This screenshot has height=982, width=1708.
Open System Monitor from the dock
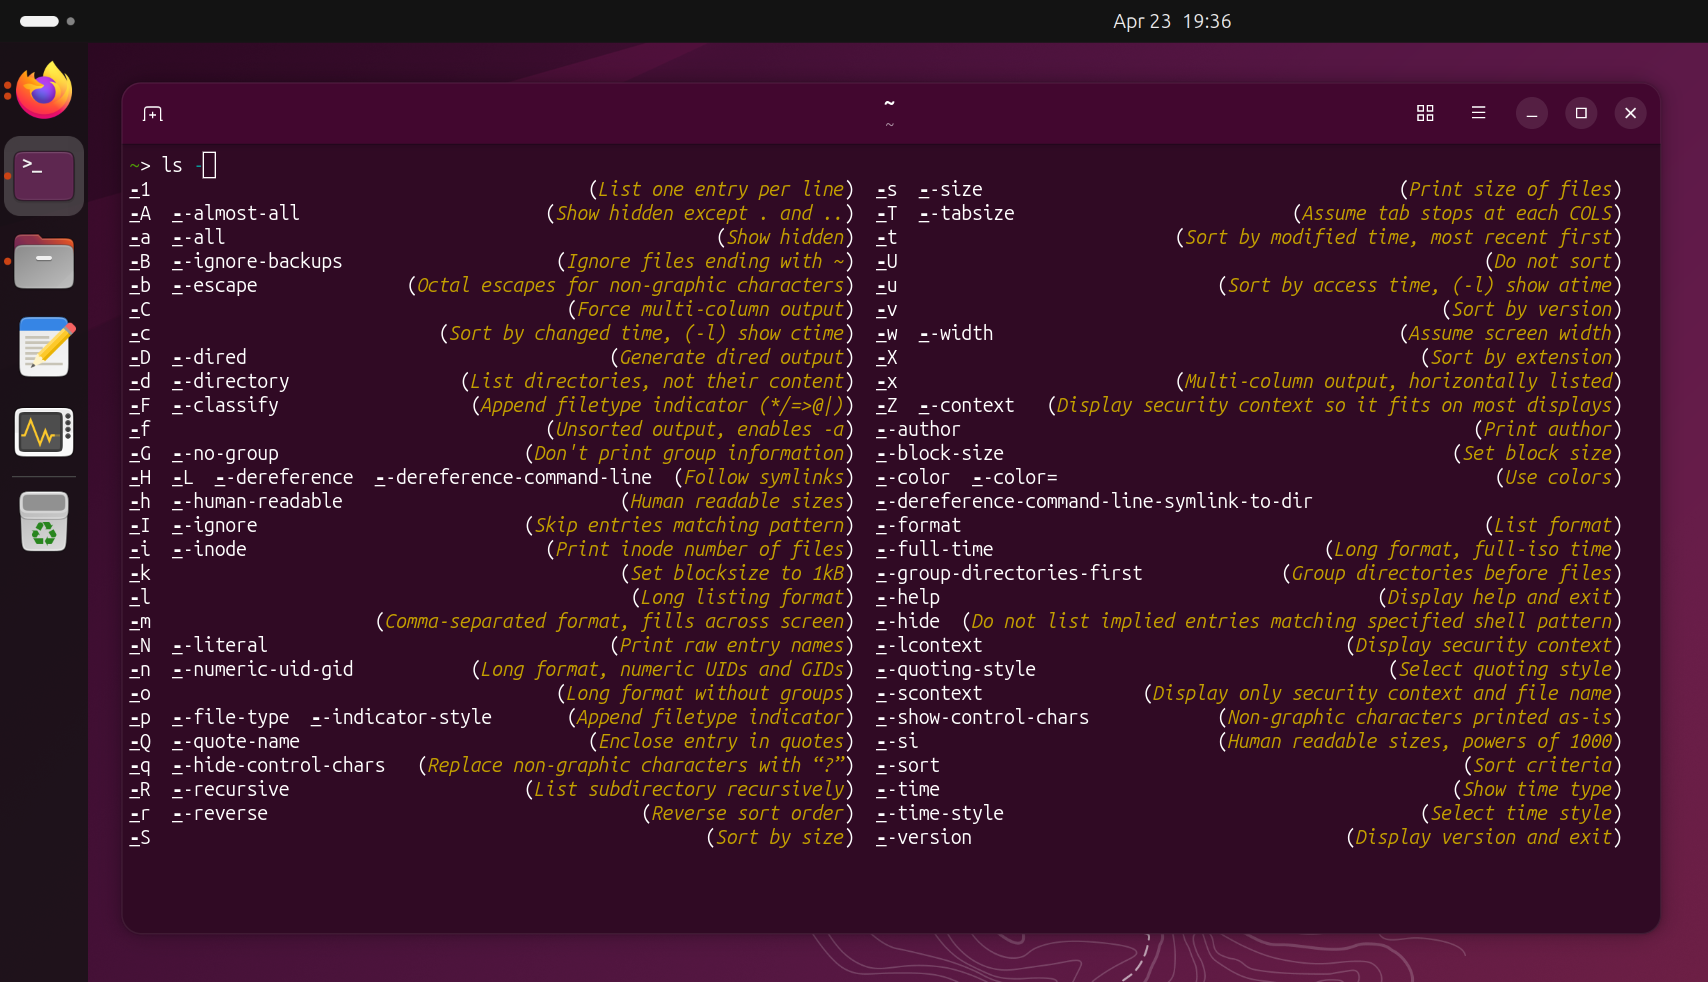[44, 432]
